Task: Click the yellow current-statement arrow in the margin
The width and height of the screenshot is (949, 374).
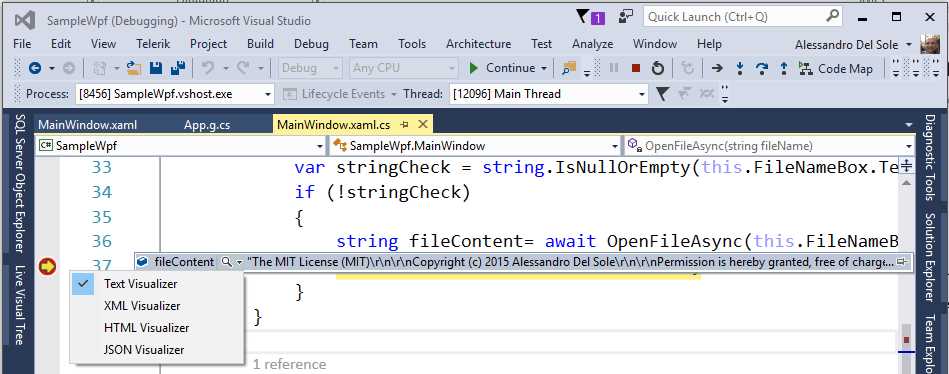Action: [x=47, y=266]
